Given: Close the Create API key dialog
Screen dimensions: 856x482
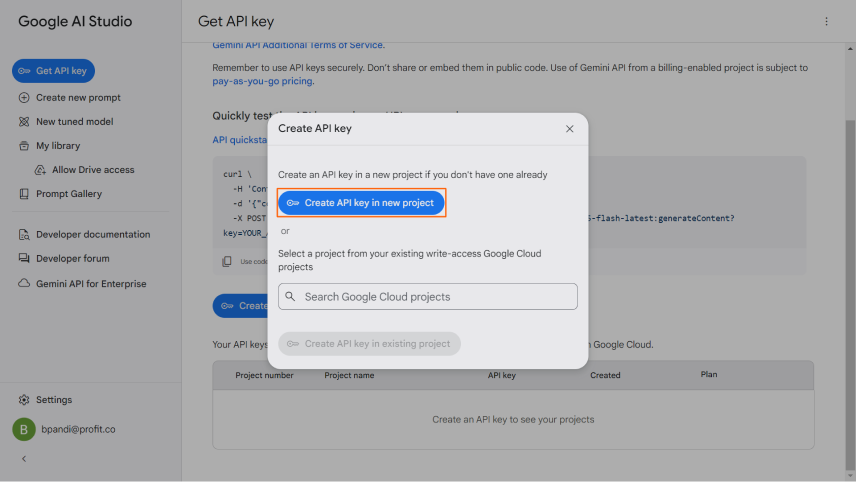Looking at the screenshot, I should click(569, 129).
